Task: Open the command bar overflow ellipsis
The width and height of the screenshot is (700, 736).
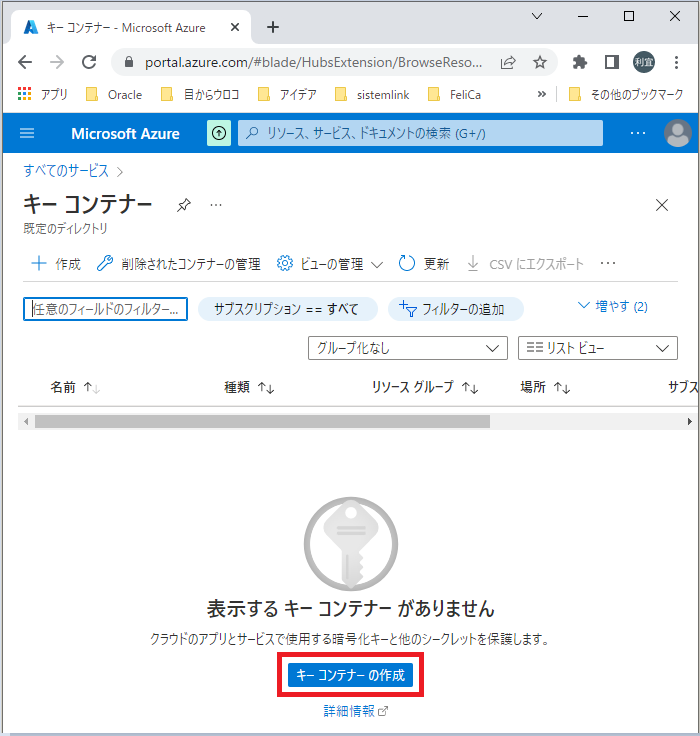Action: (608, 263)
